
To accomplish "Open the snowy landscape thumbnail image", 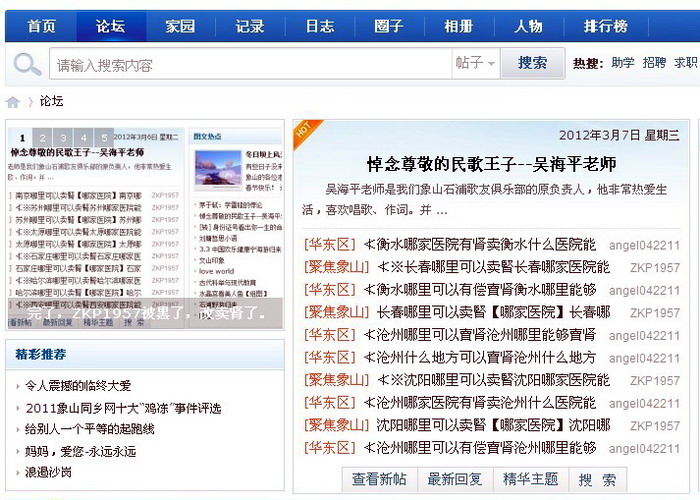I will pyautogui.click(x=218, y=168).
